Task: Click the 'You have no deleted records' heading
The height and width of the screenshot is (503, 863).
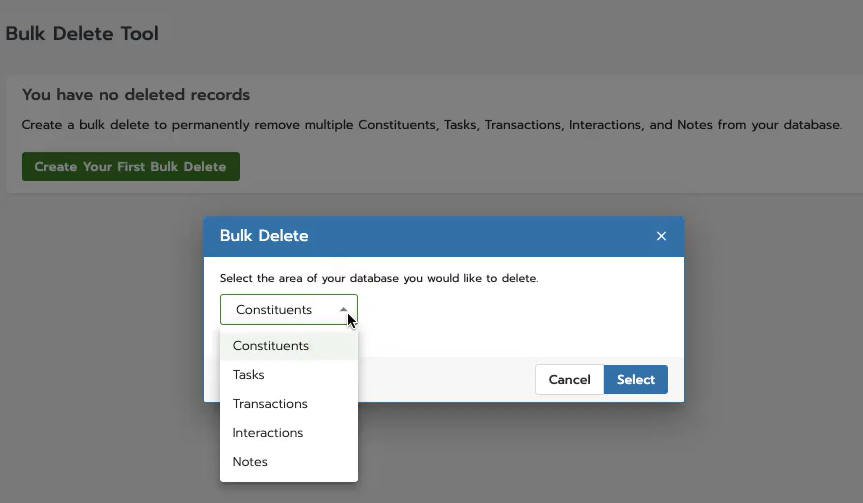Action: tap(136, 95)
